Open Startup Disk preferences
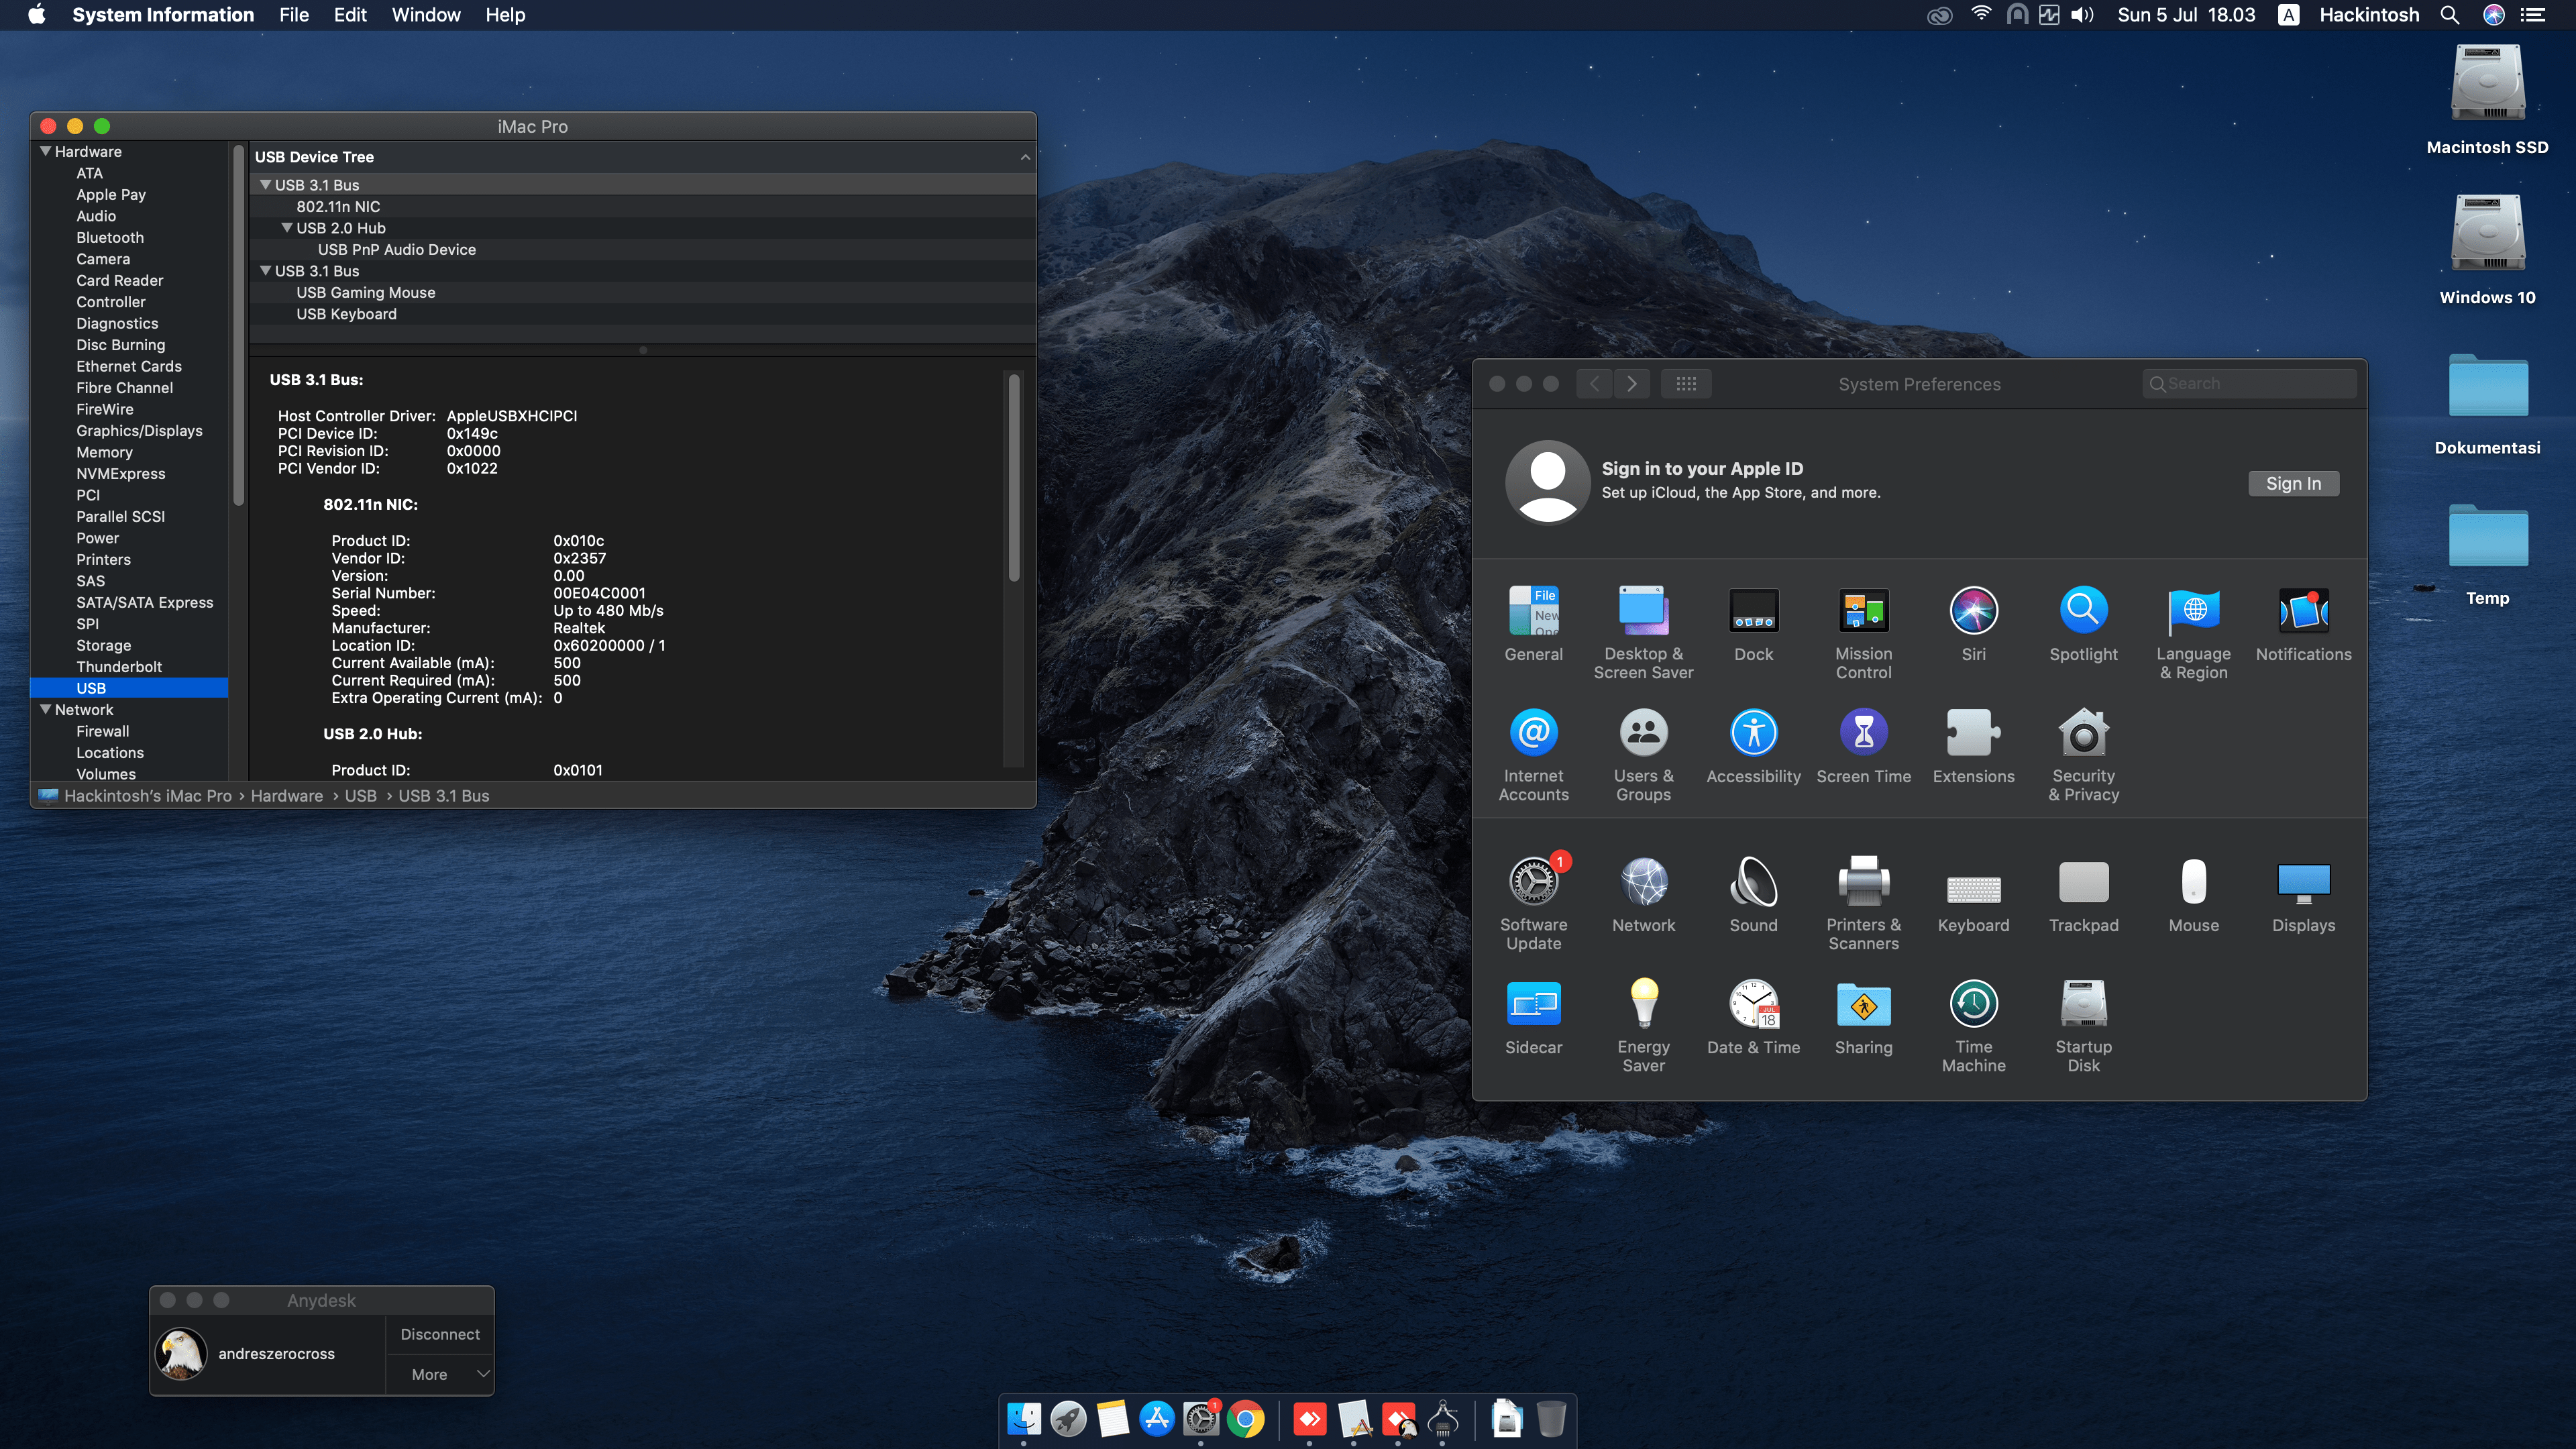Image resolution: width=2576 pixels, height=1449 pixels. point(2083,1005)
